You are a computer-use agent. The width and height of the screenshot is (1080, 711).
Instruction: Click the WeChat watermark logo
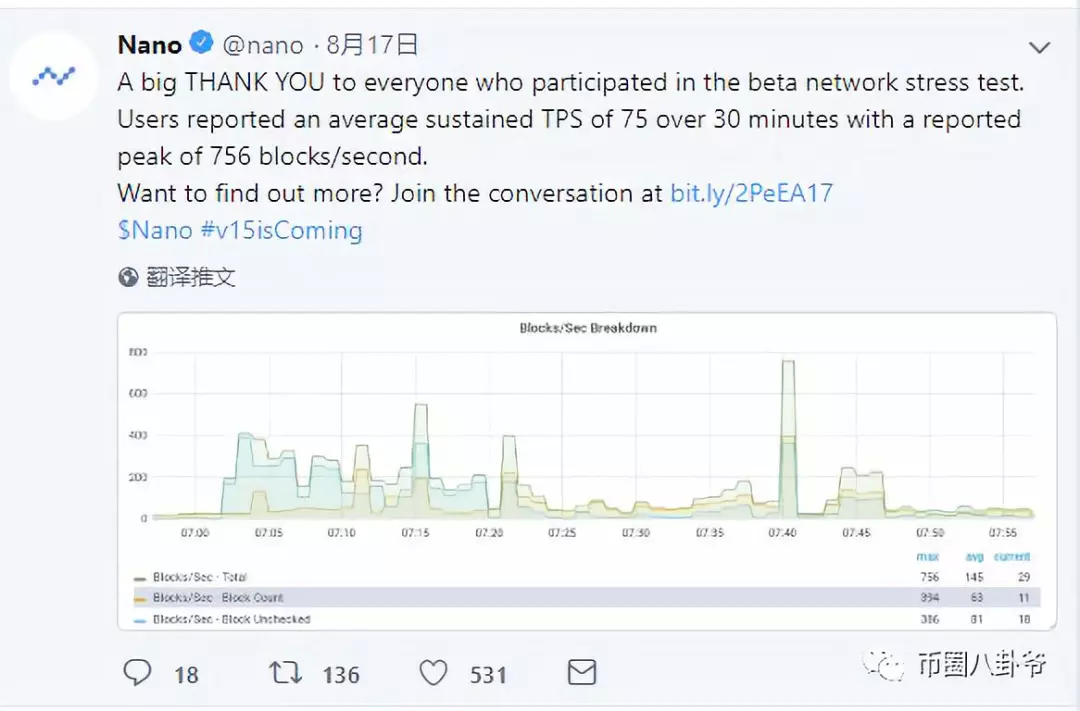pyautogui.click(x=883, y=665)
